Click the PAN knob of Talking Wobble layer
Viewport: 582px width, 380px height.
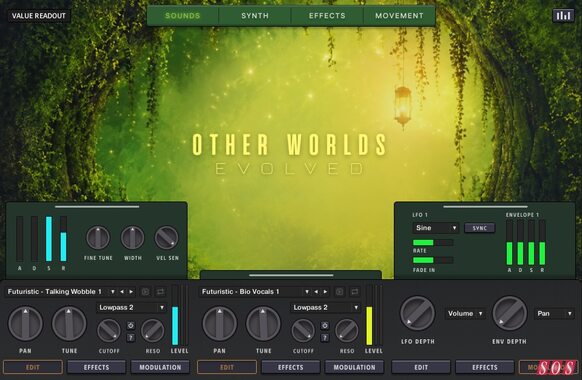point(25,324)
